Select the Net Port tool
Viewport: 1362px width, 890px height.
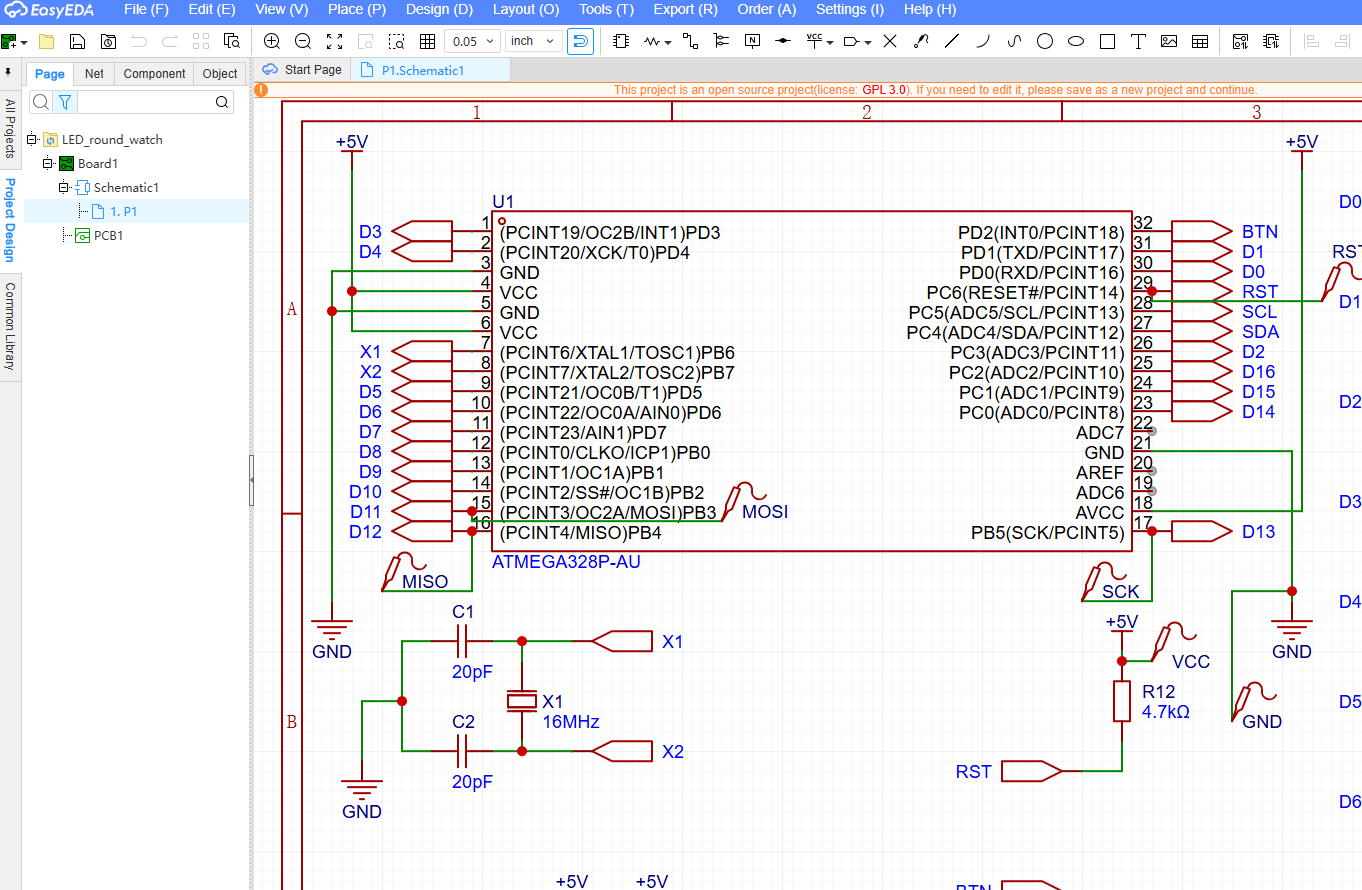[851, 41]
